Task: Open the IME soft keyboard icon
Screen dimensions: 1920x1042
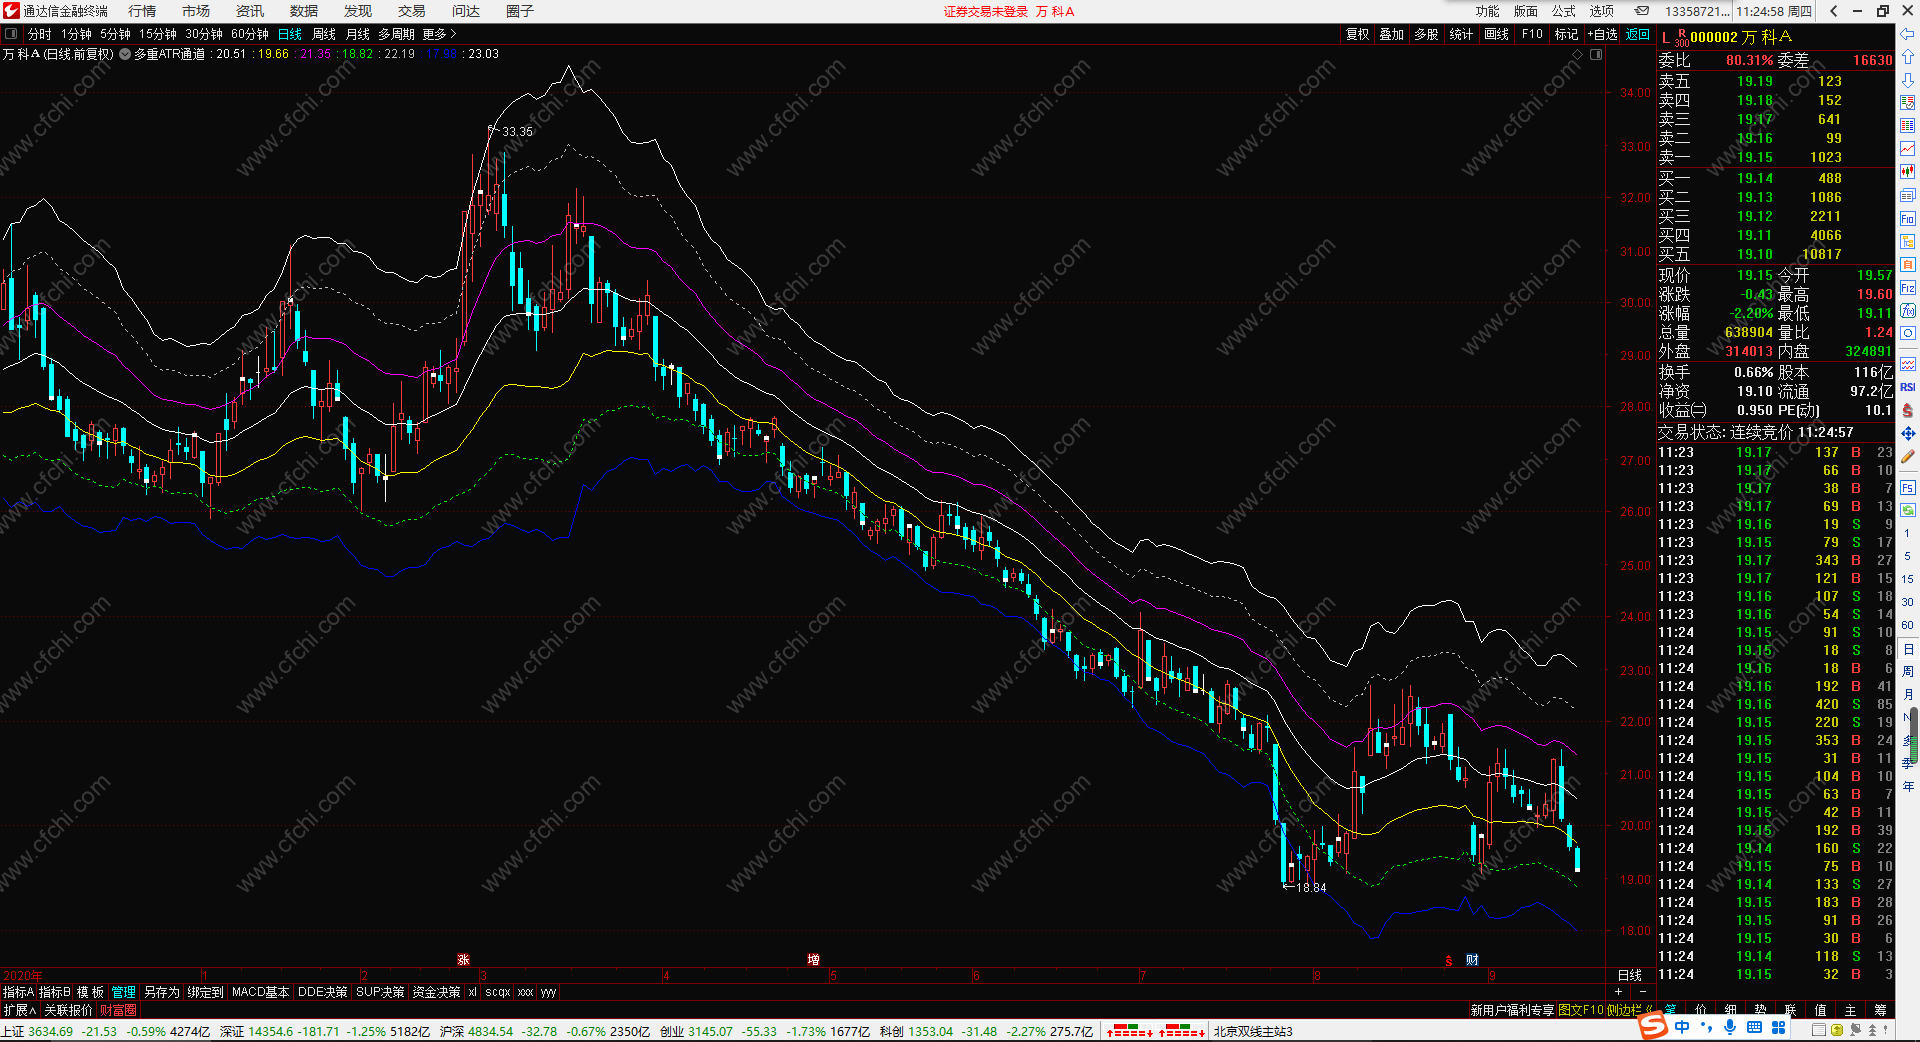Action: pyautogui.click(x=1754, y=1027)
